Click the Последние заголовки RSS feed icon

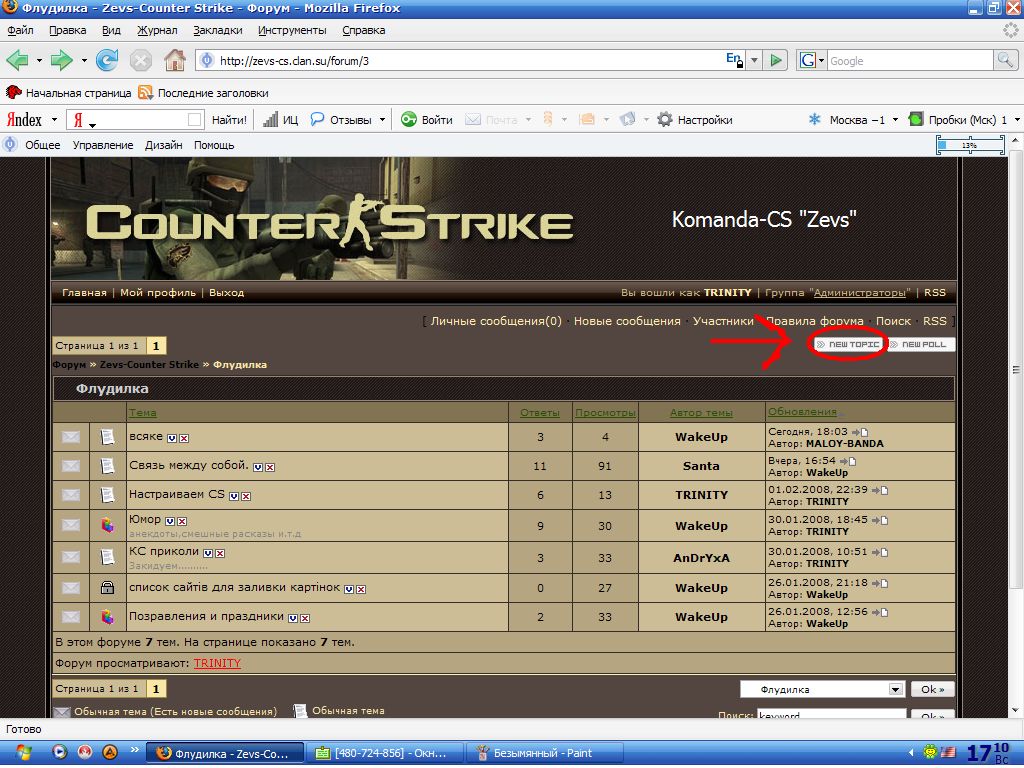[145, 93]
